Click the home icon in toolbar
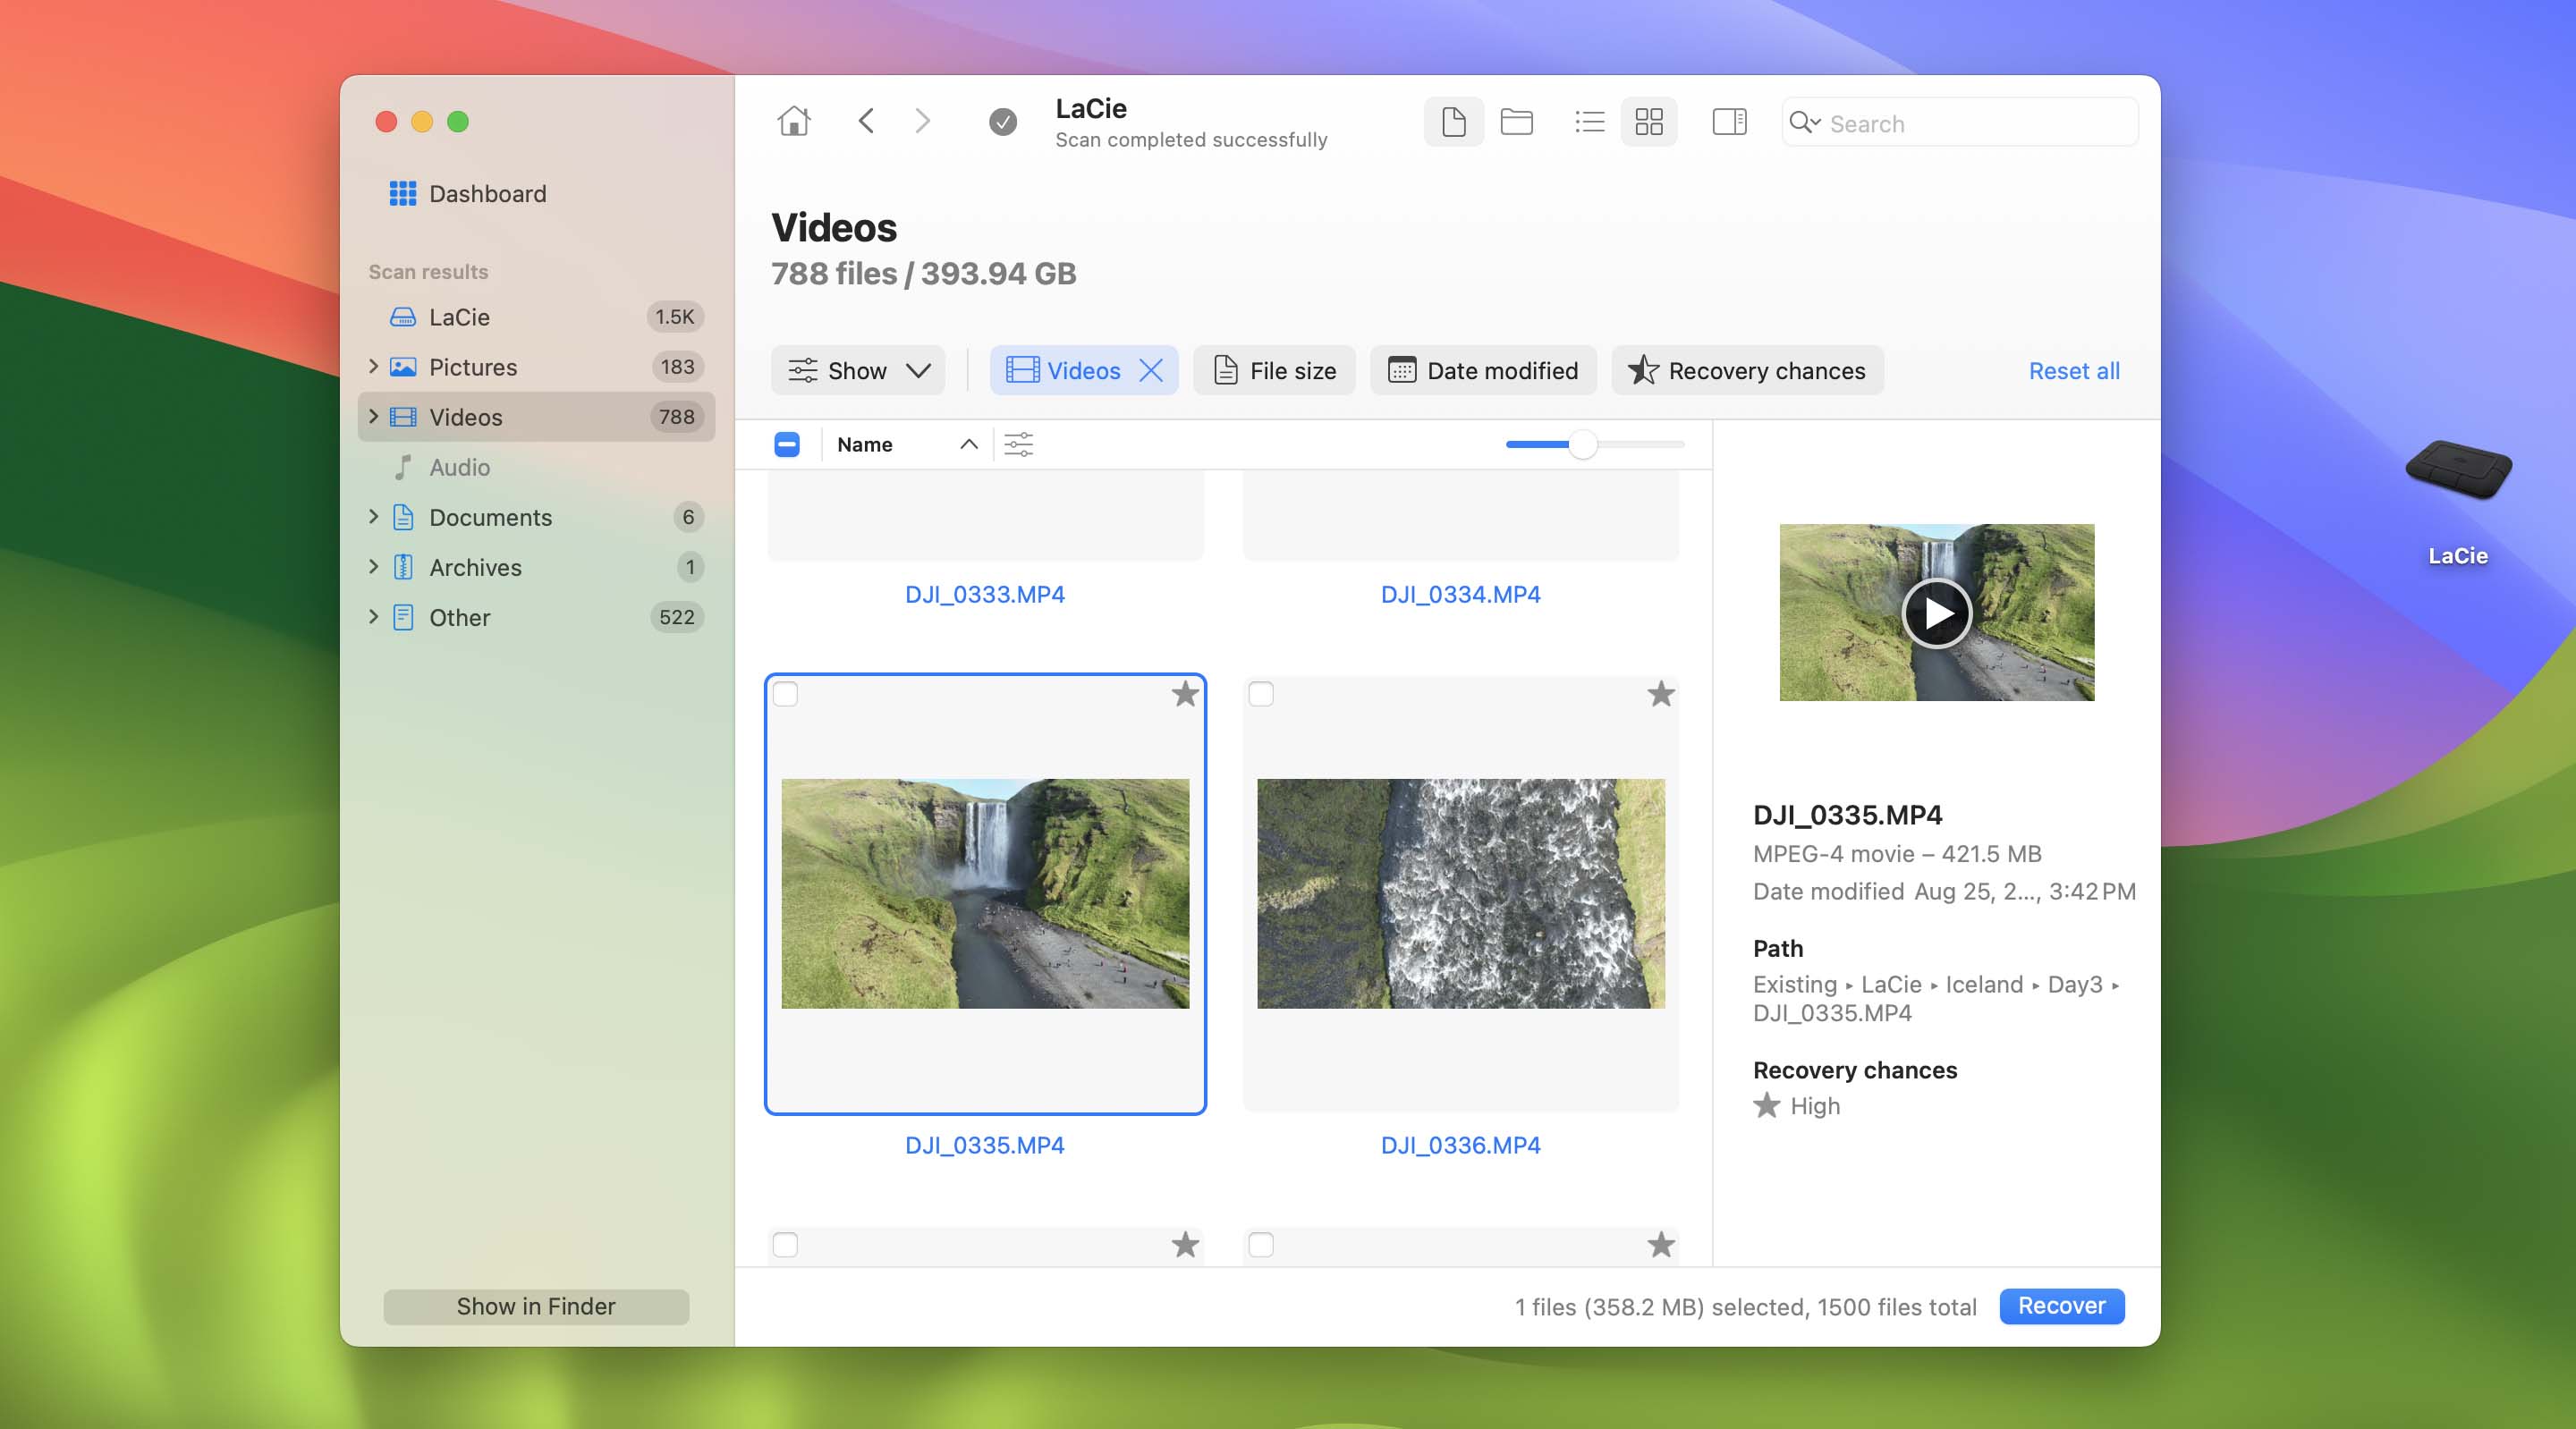This screenshot has width=2576, height=1429. [793, 122]
